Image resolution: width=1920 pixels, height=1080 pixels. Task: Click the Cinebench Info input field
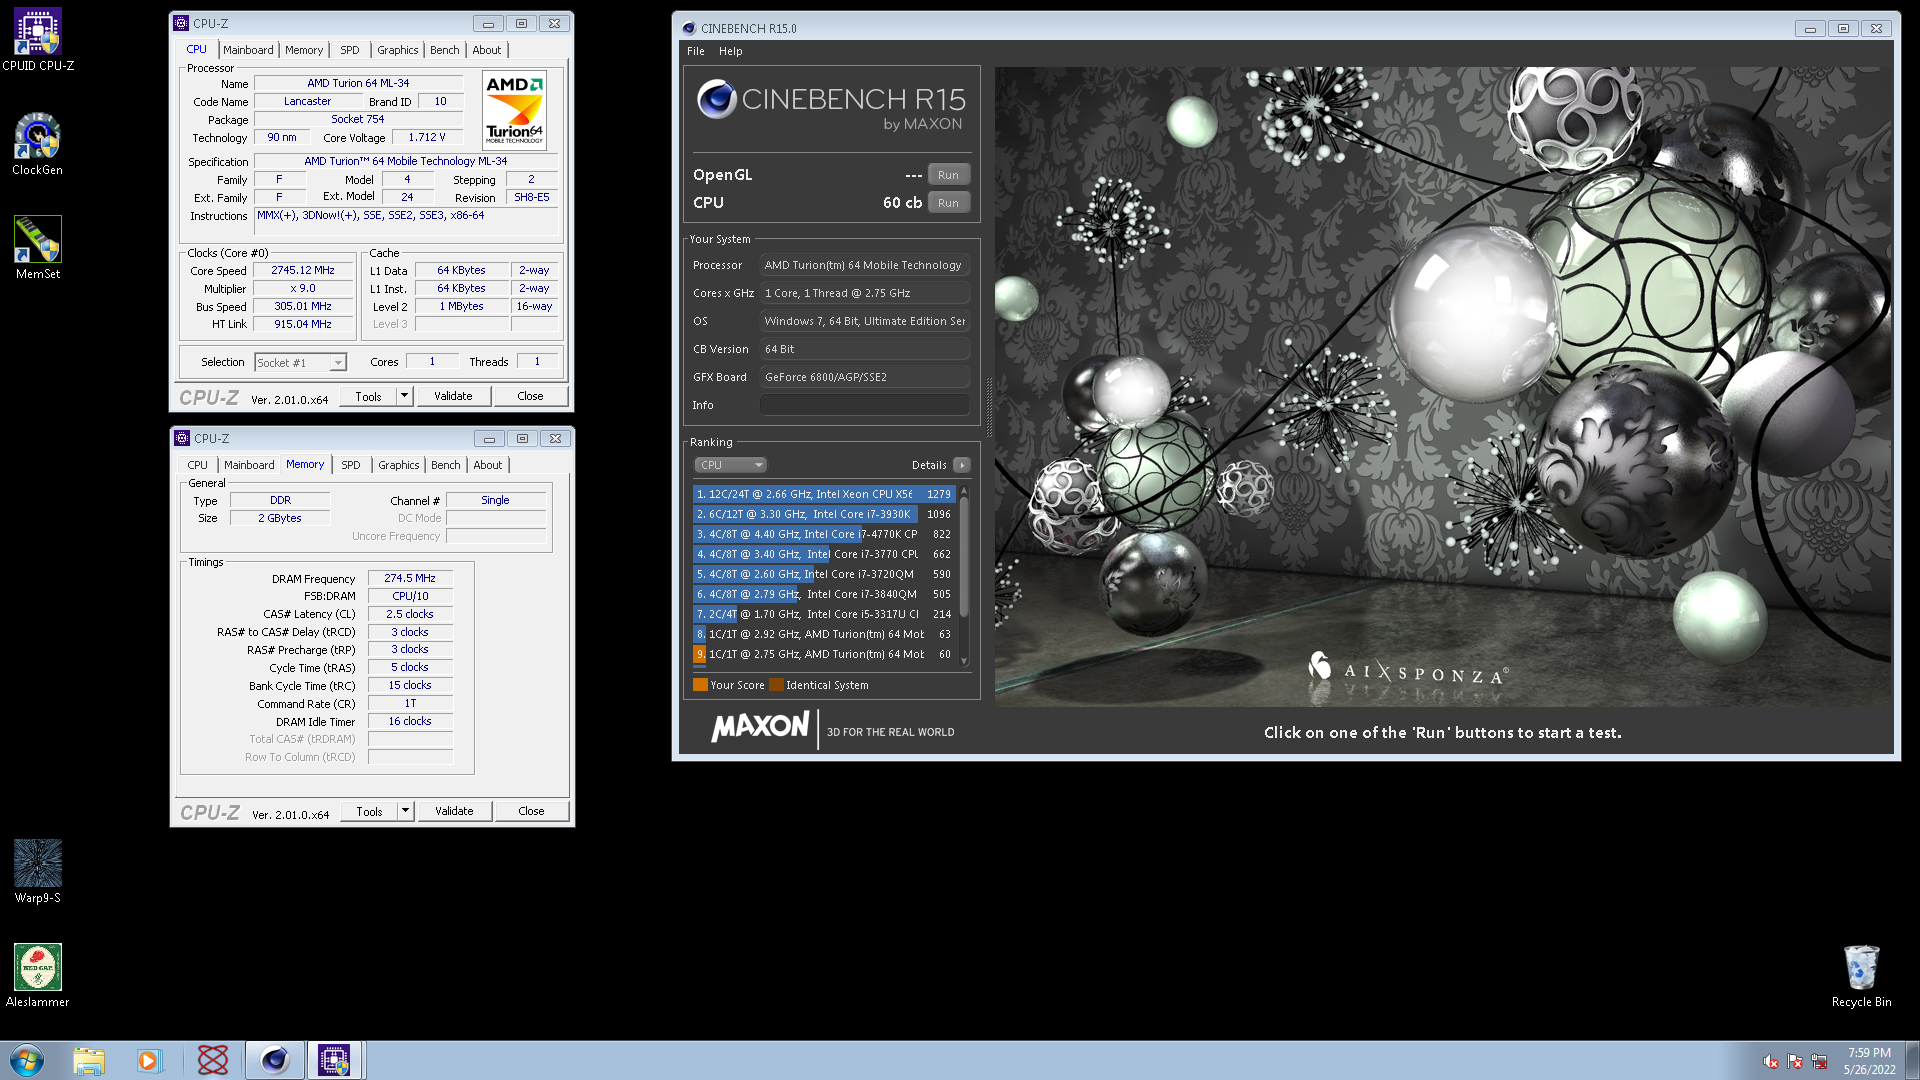coord(865,405)
